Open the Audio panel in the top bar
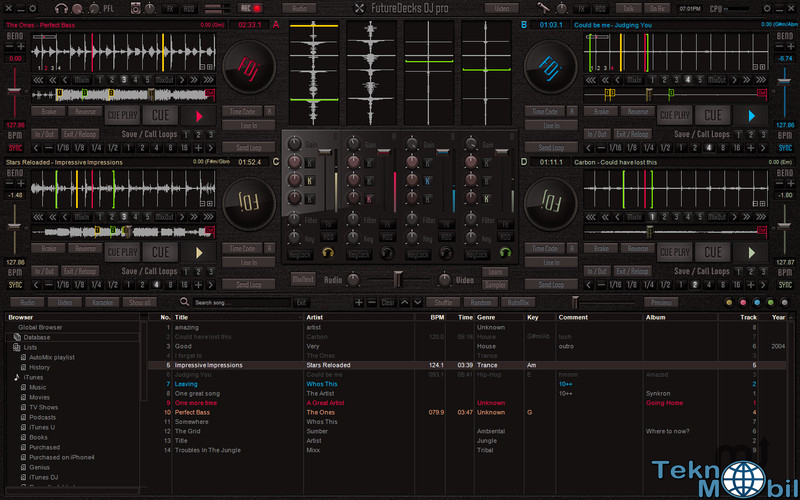 click(x=299, y=8)
